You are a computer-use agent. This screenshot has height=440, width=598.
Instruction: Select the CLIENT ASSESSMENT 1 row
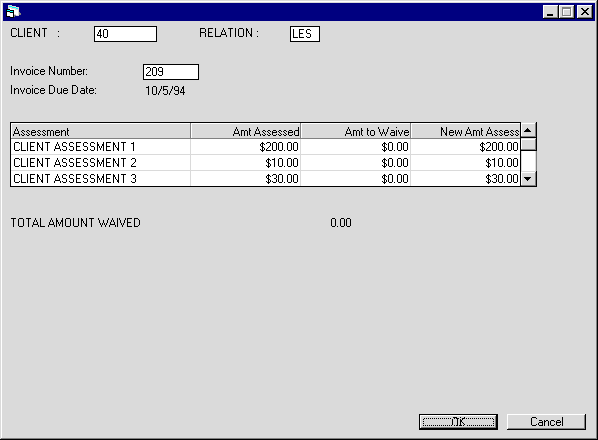coord(265,147)
